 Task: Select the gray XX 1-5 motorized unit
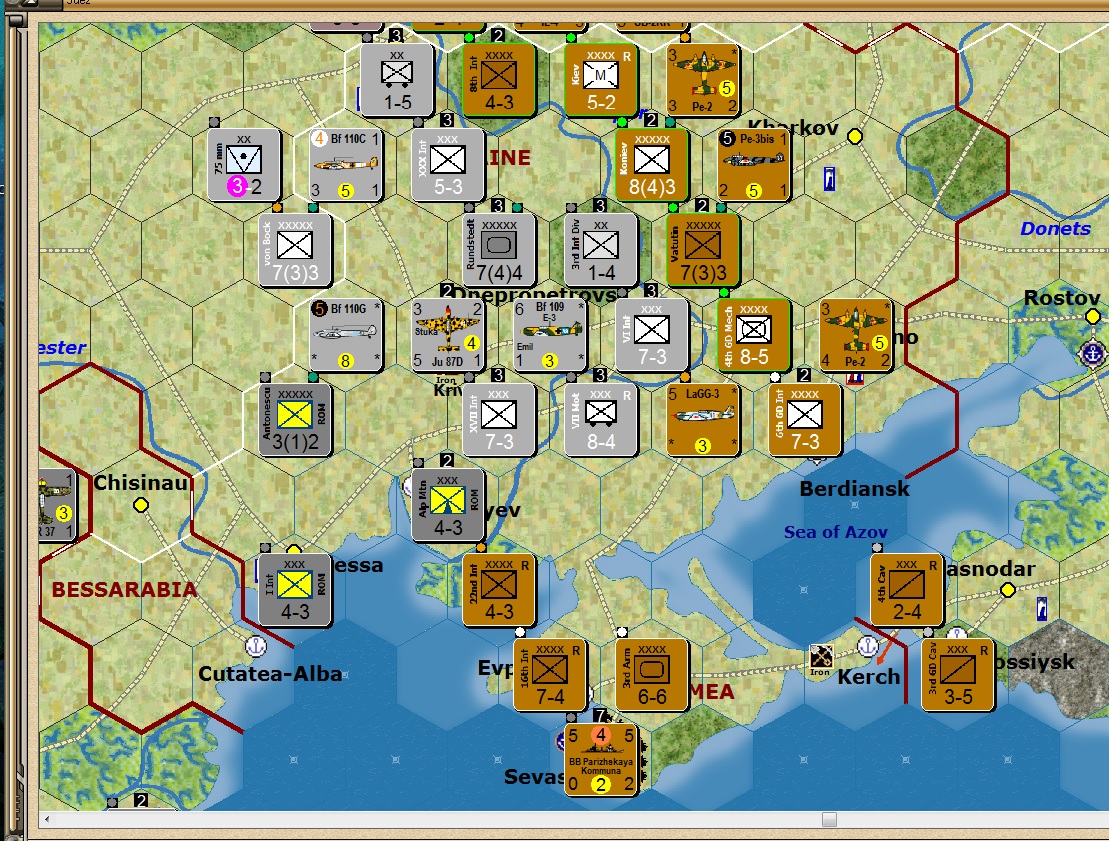coord(397,80)
